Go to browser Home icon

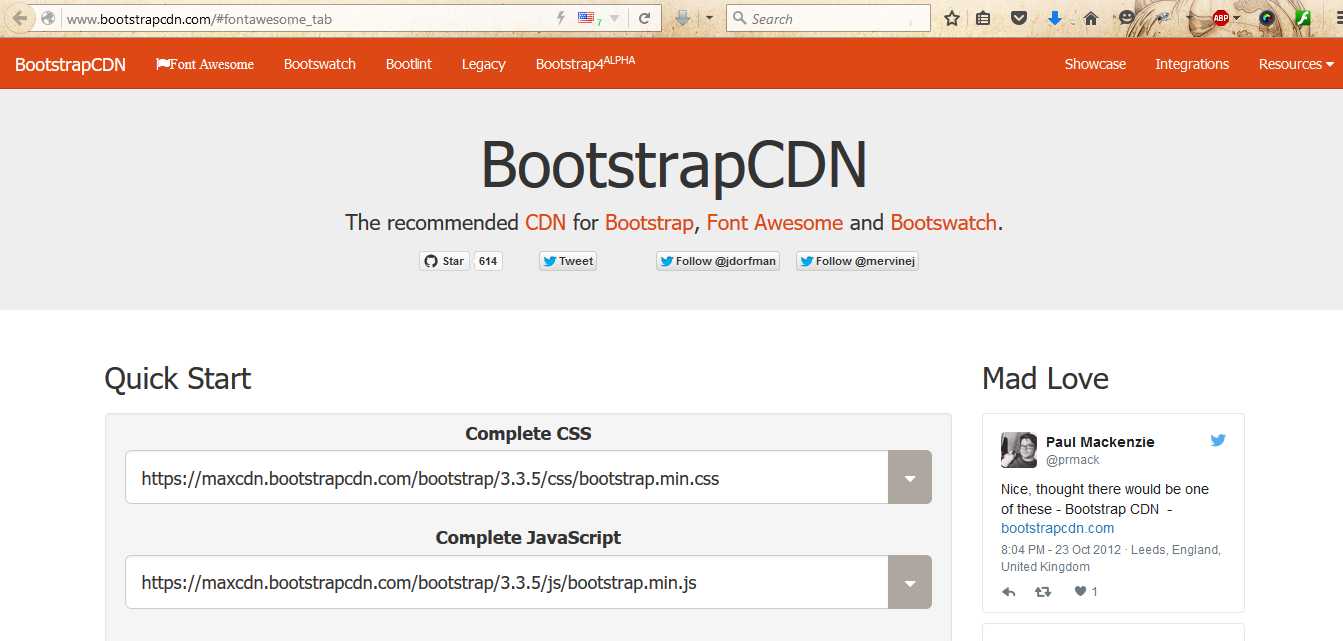(x=1091, y=18)
